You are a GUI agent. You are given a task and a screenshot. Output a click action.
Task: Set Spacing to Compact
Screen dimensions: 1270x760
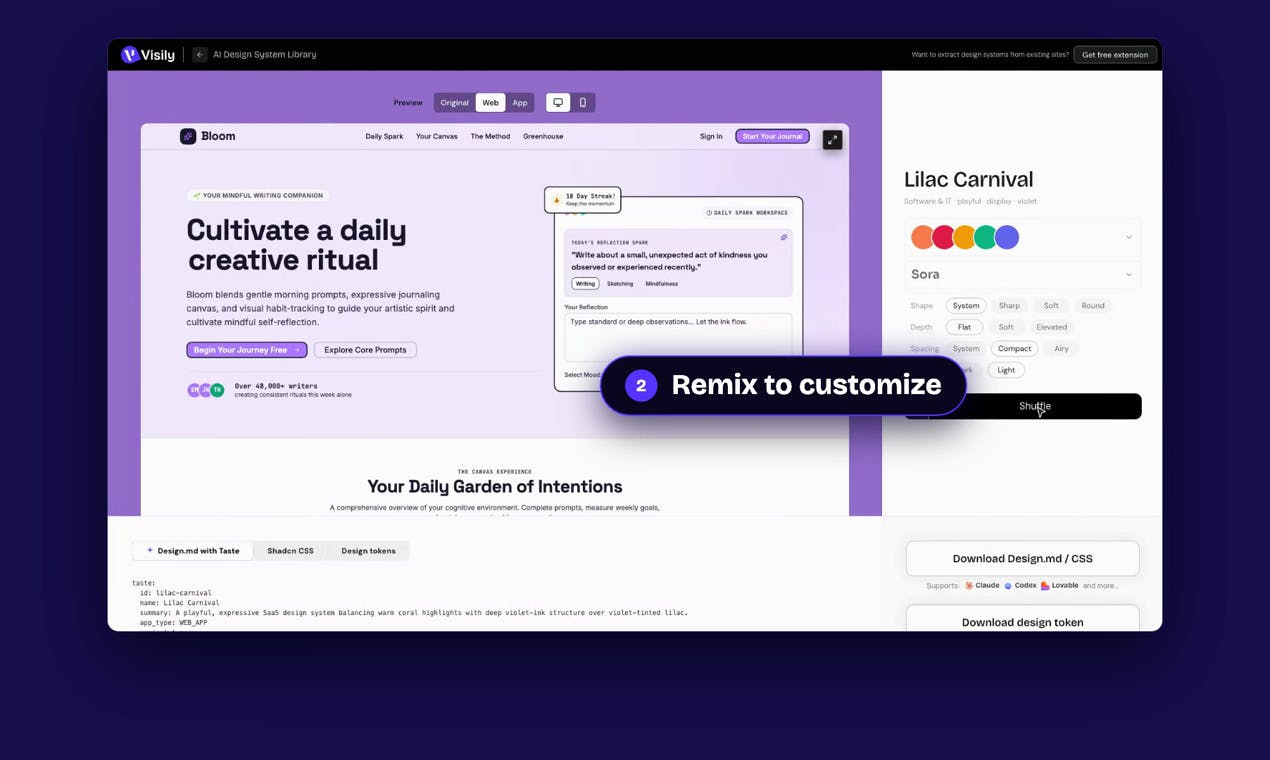(x=1014, y=349)
